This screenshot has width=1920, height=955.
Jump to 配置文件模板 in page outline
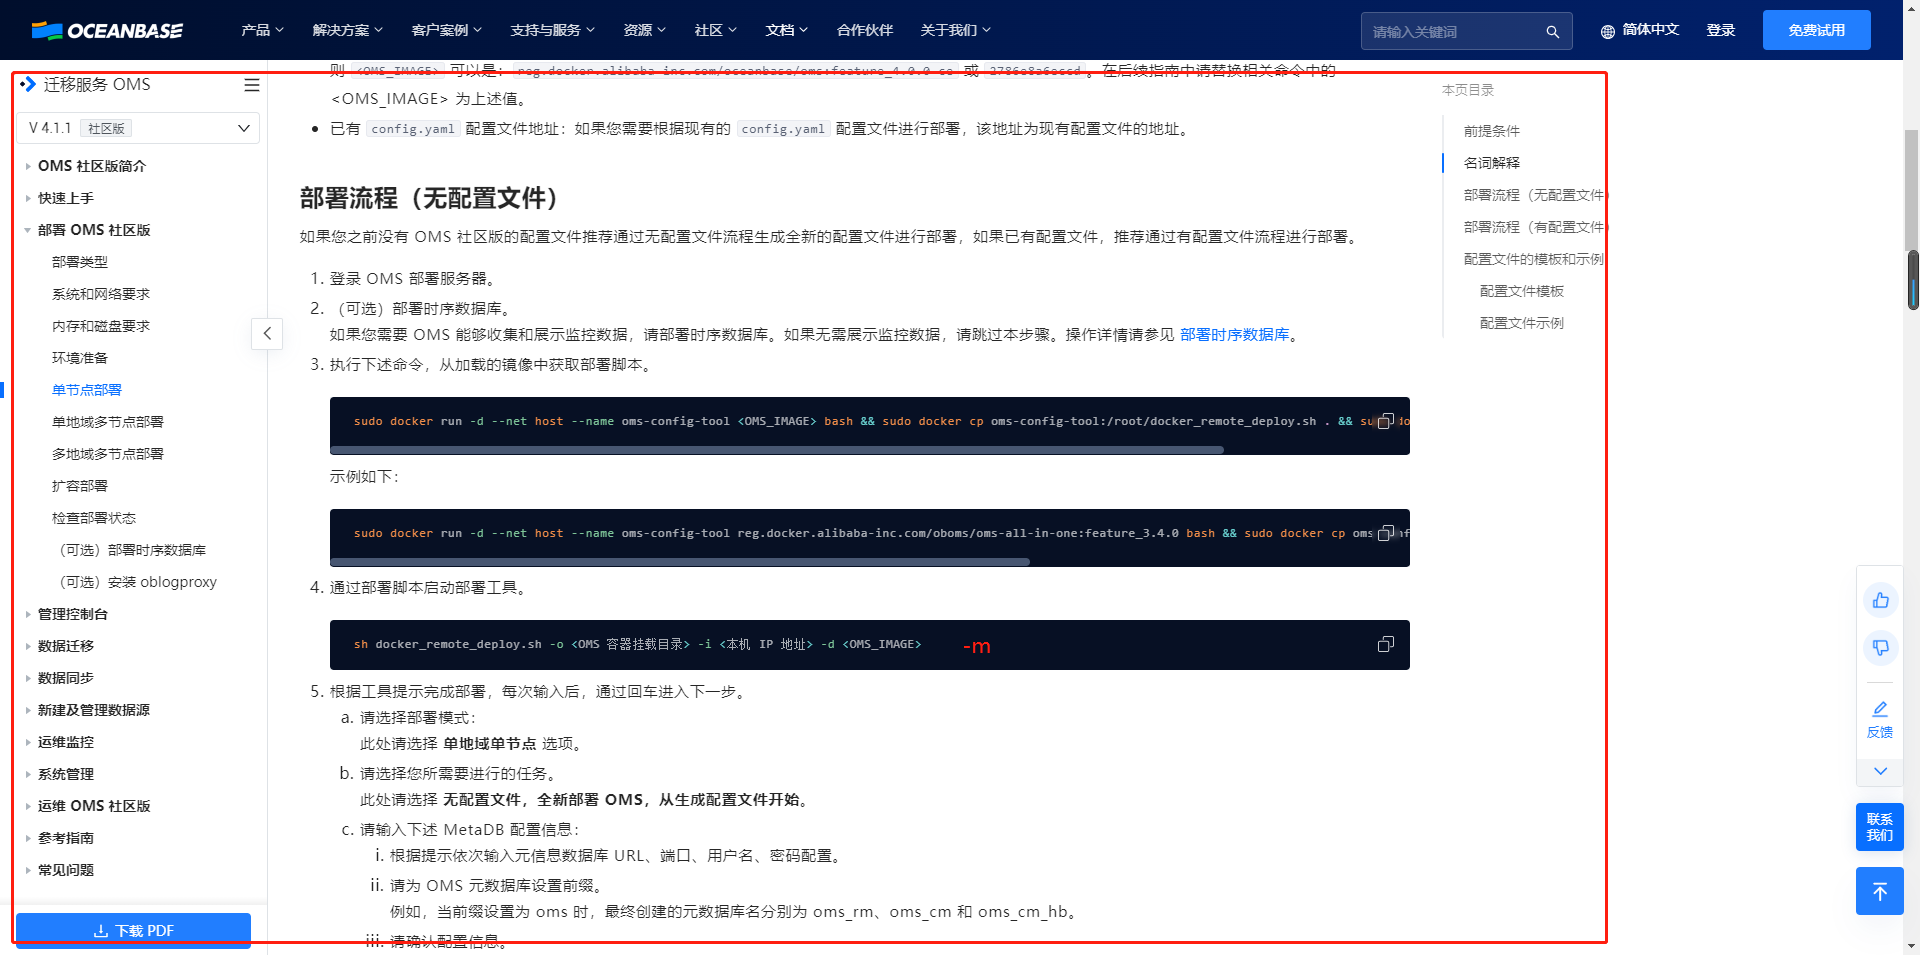click(1522, 291)
